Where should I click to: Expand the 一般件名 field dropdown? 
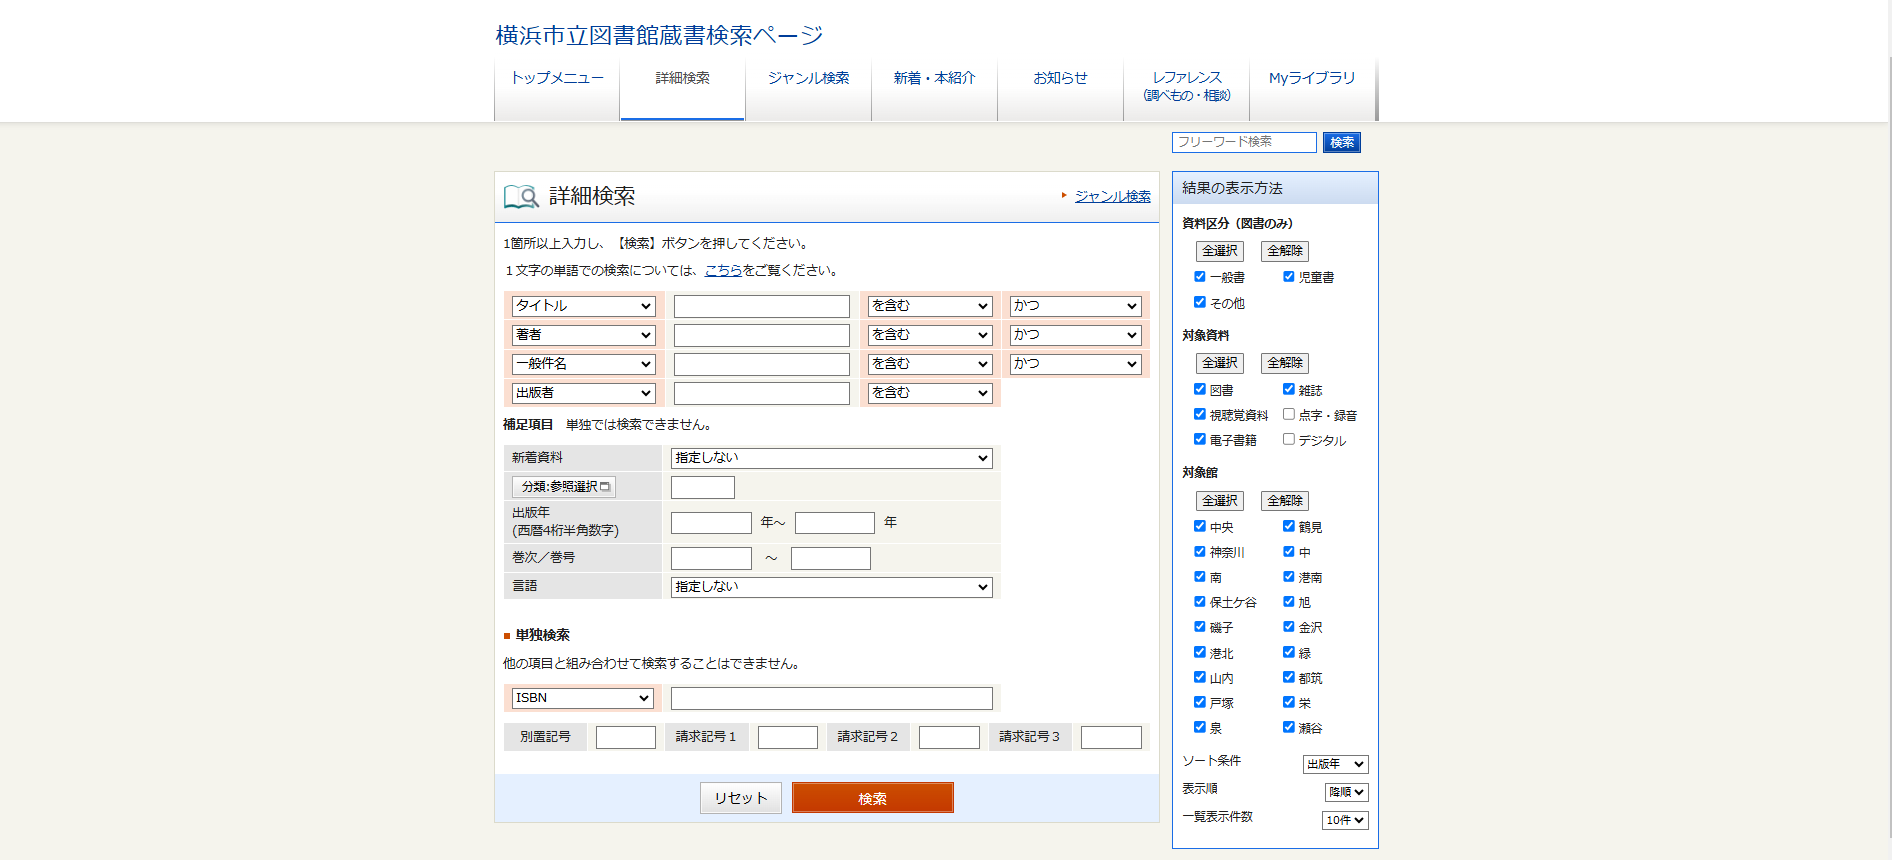[583, 364]
